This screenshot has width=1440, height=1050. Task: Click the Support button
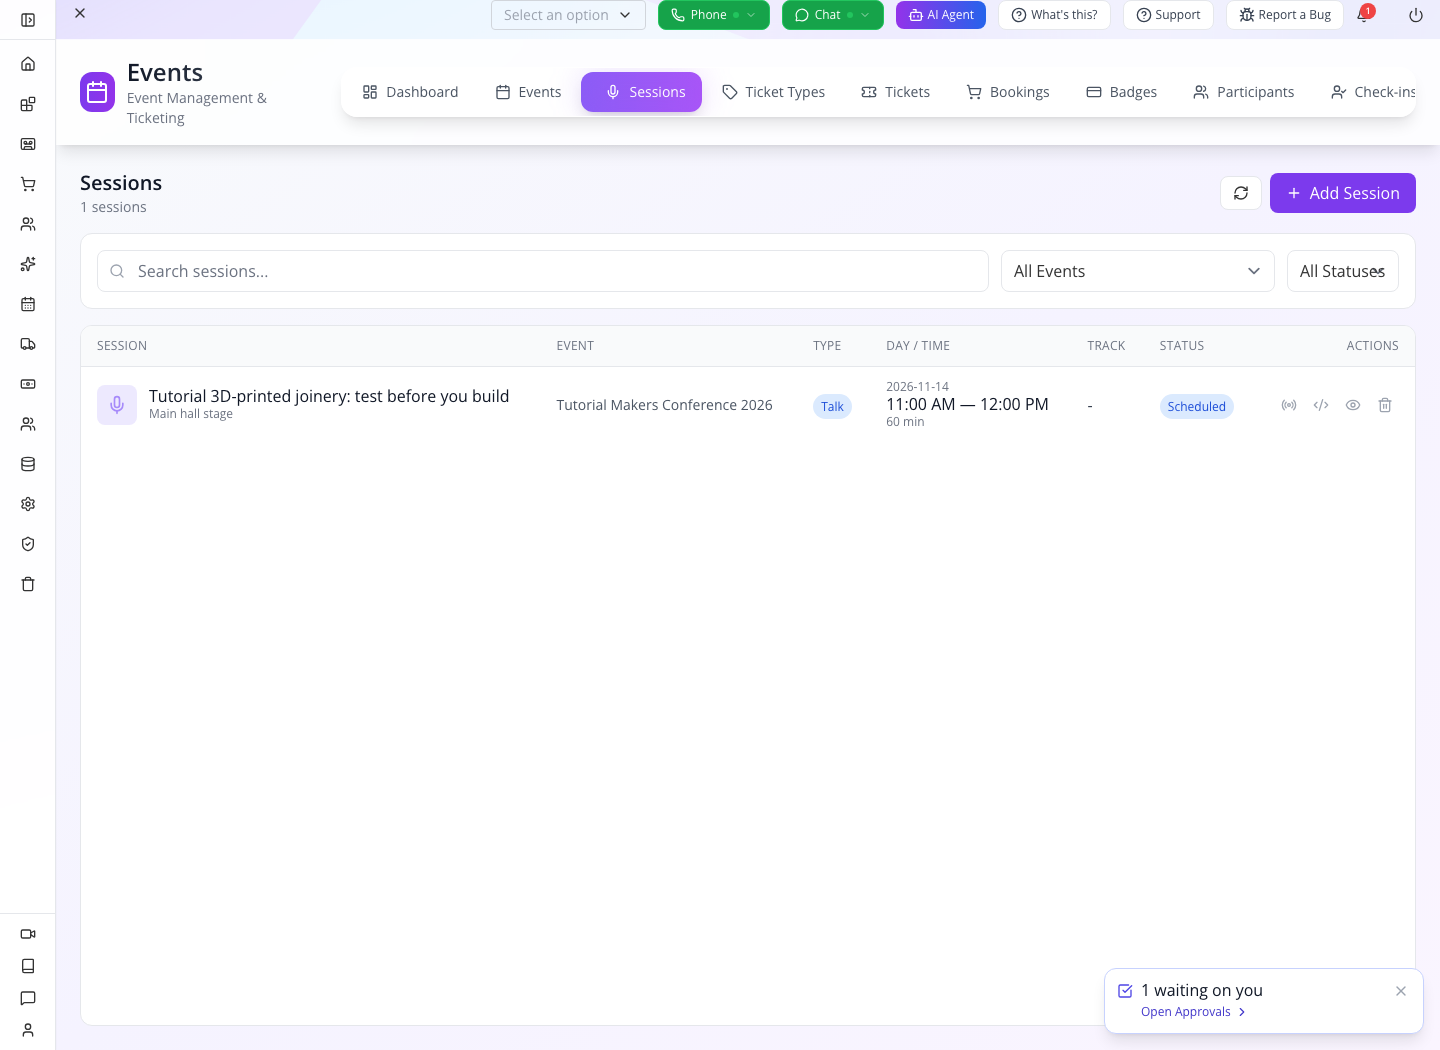(x=1168, y=15)
